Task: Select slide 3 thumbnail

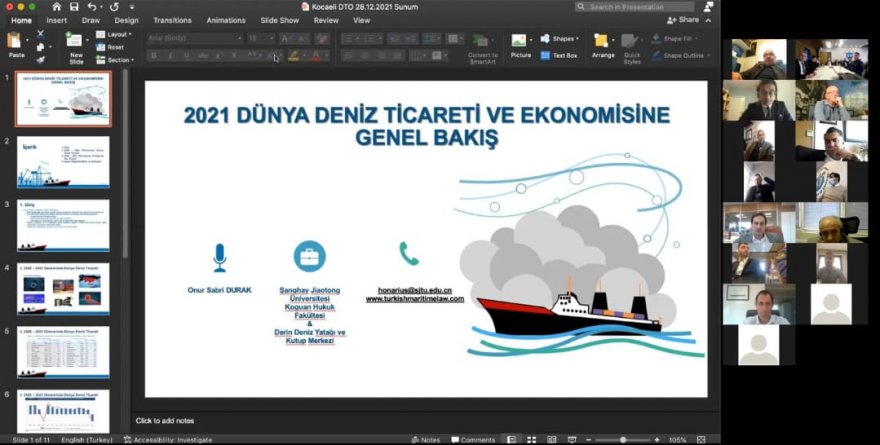Action: (63, 226)
